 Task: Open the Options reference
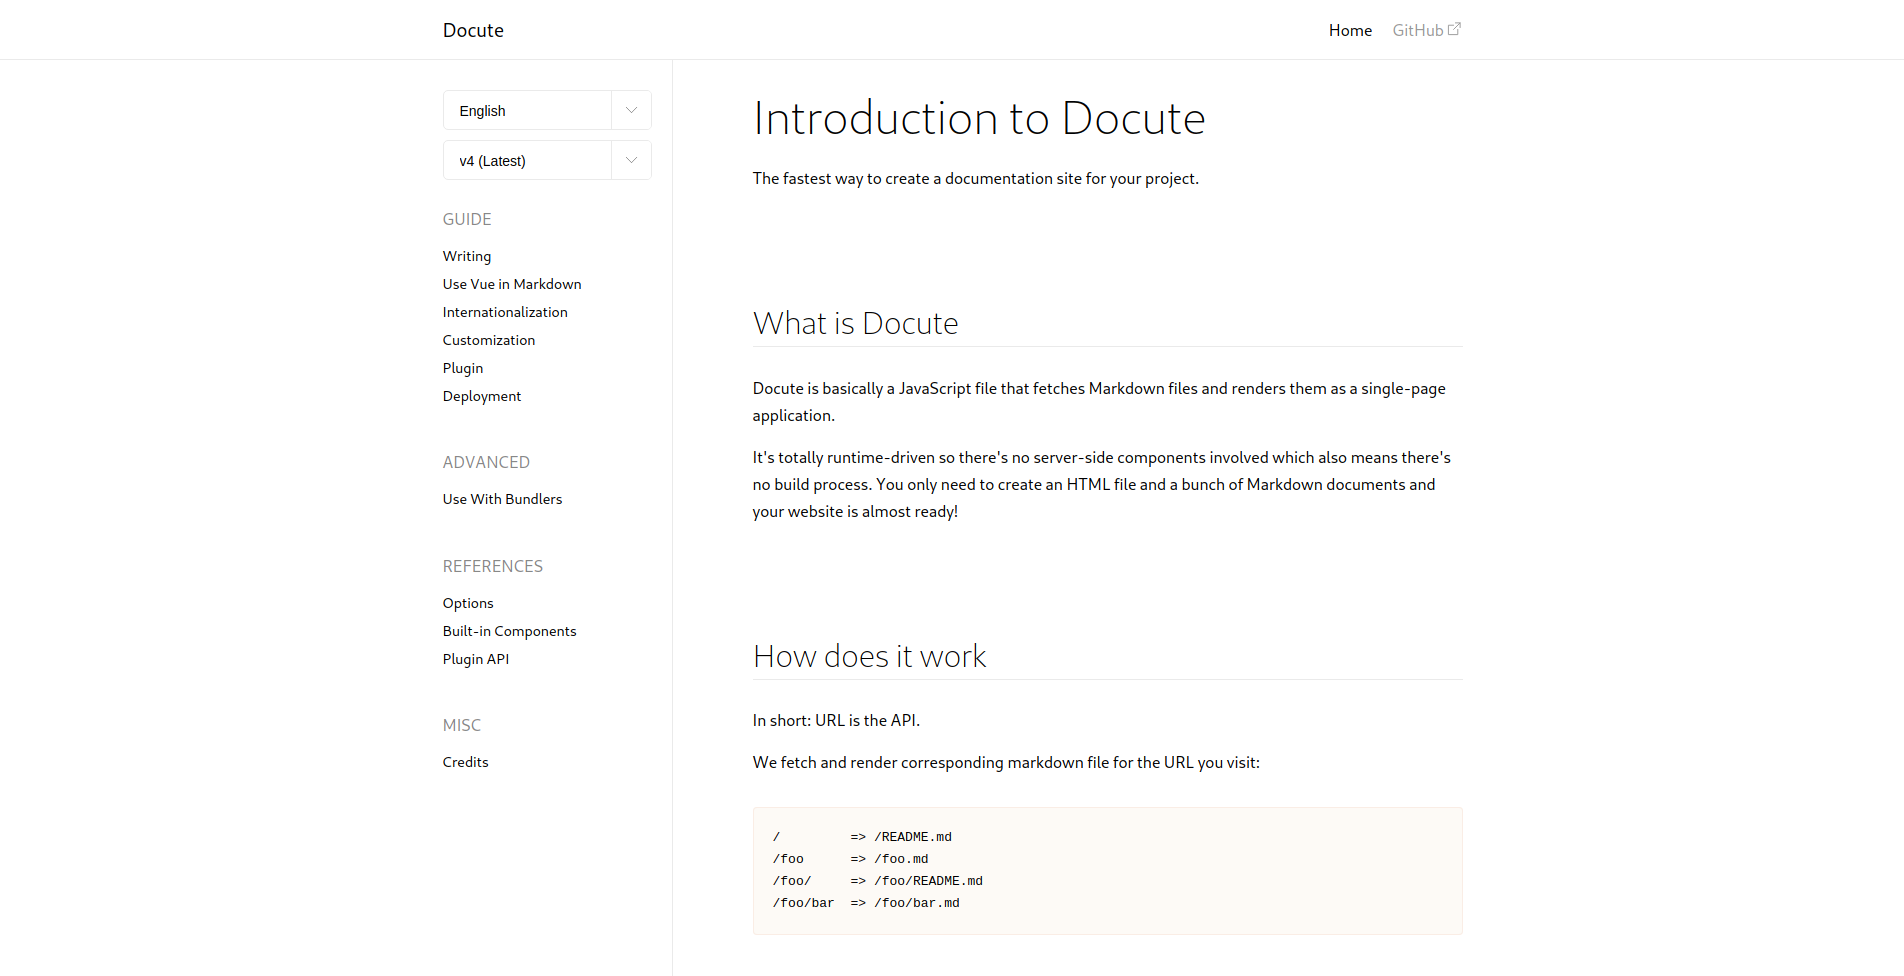click(468, 603)
